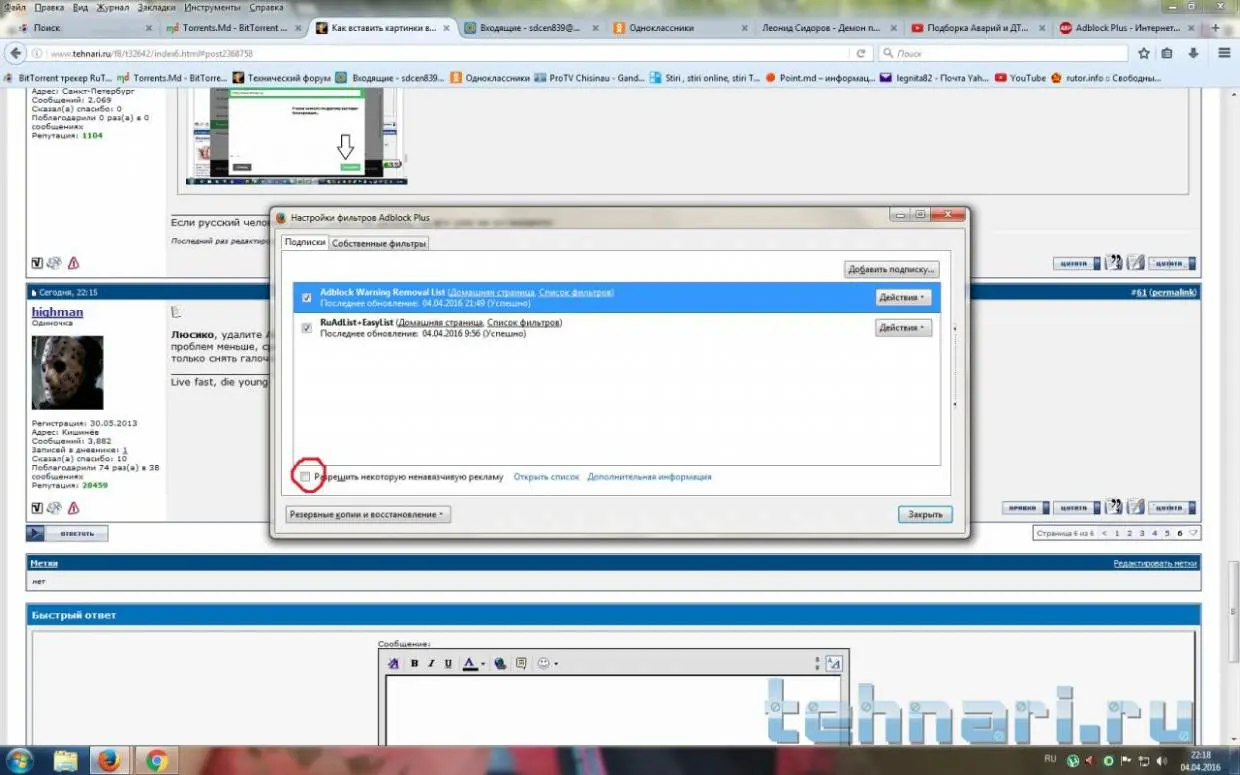Click the ответить reply button below the post
Viewport: 1240px width, 775px height.
coord(67,533)
